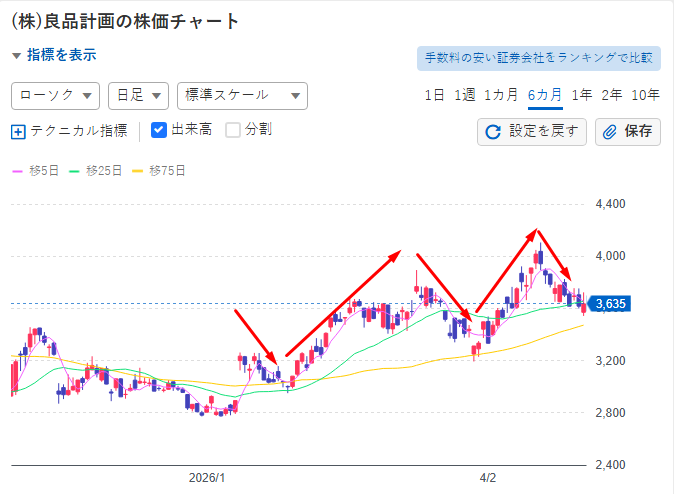Select the 1週 time range
The image size is (674, 494).
465,95
